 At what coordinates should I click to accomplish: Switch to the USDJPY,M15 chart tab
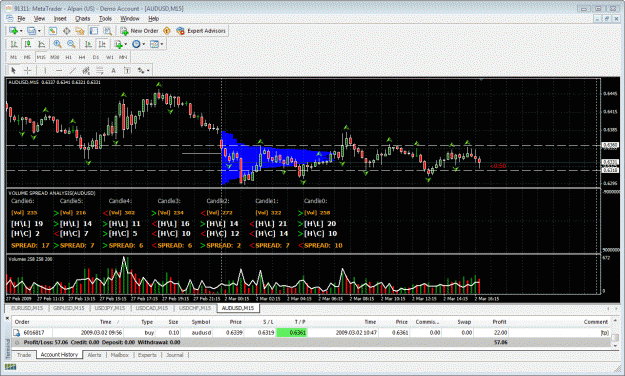[110, 308]
